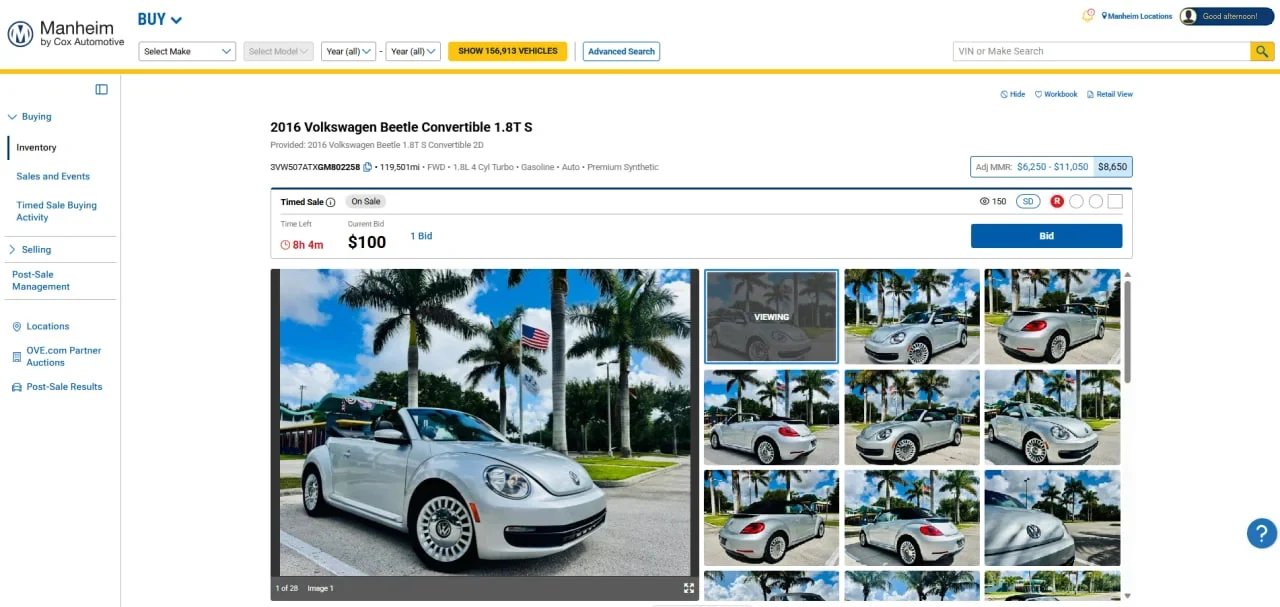Open Sales and Events
Screen dimensions: 1280x607
[x=53, y=176]
